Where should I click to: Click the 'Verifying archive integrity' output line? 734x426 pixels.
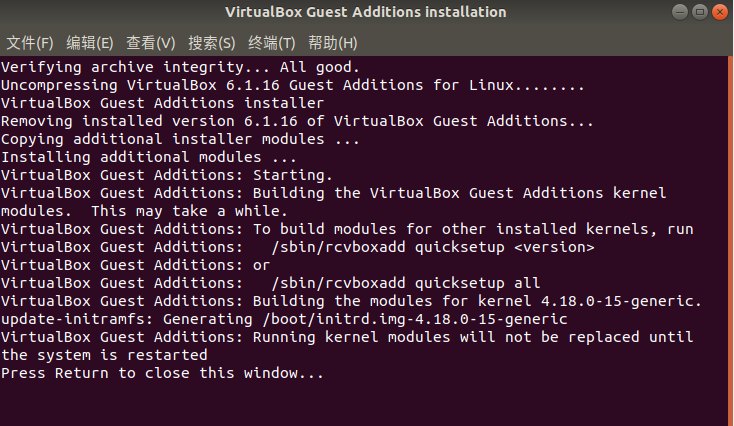(x=180, y=67)
